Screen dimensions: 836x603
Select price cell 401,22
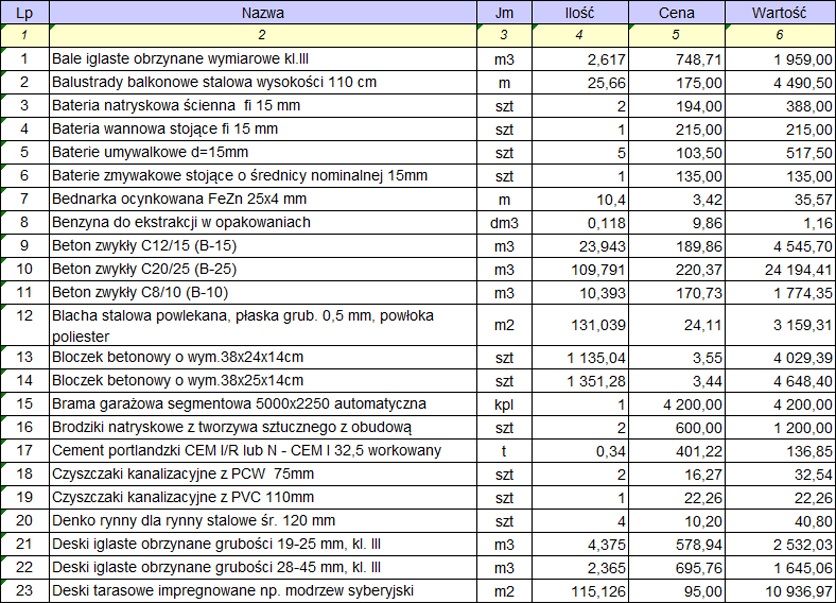(x=677, y=451)
